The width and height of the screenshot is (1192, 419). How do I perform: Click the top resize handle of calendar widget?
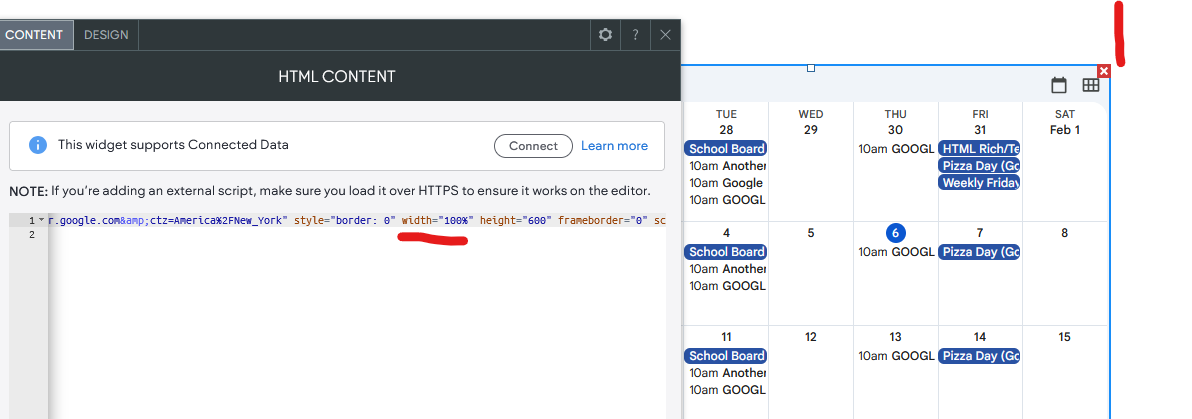click(x=811, y=68)
